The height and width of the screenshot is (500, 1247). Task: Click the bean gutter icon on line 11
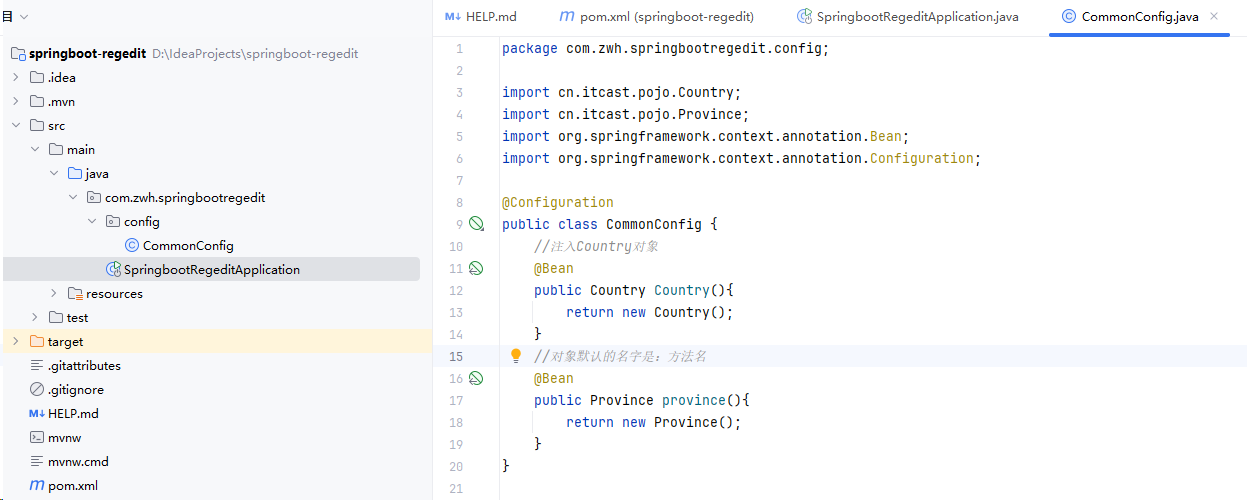(476, 268)
